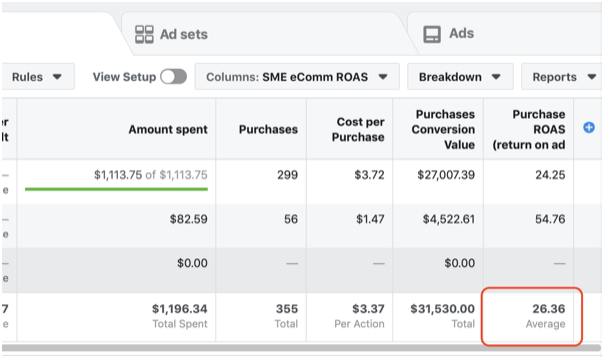The image size is (604, 360).
Task: Add a column with the blue plus icon
Action: pos(589,127)
